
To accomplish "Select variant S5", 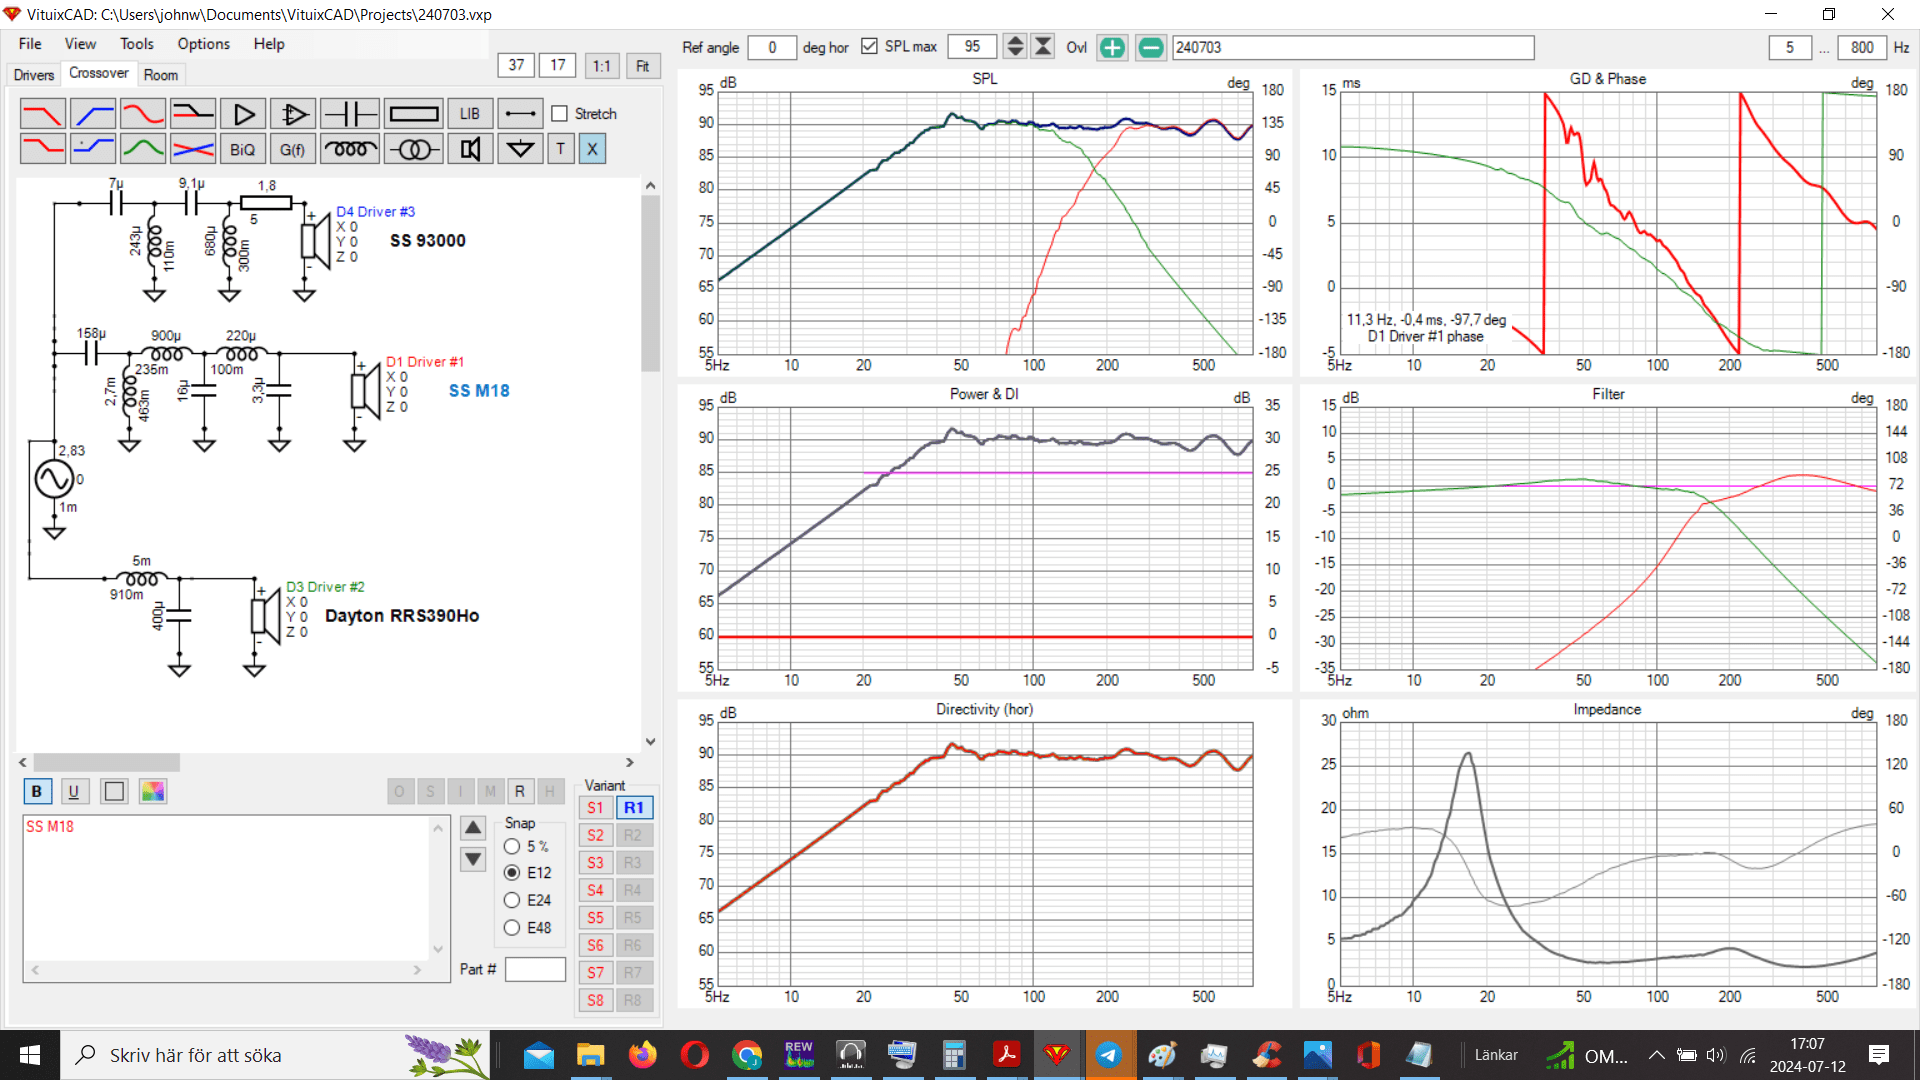I will (596, 918).
